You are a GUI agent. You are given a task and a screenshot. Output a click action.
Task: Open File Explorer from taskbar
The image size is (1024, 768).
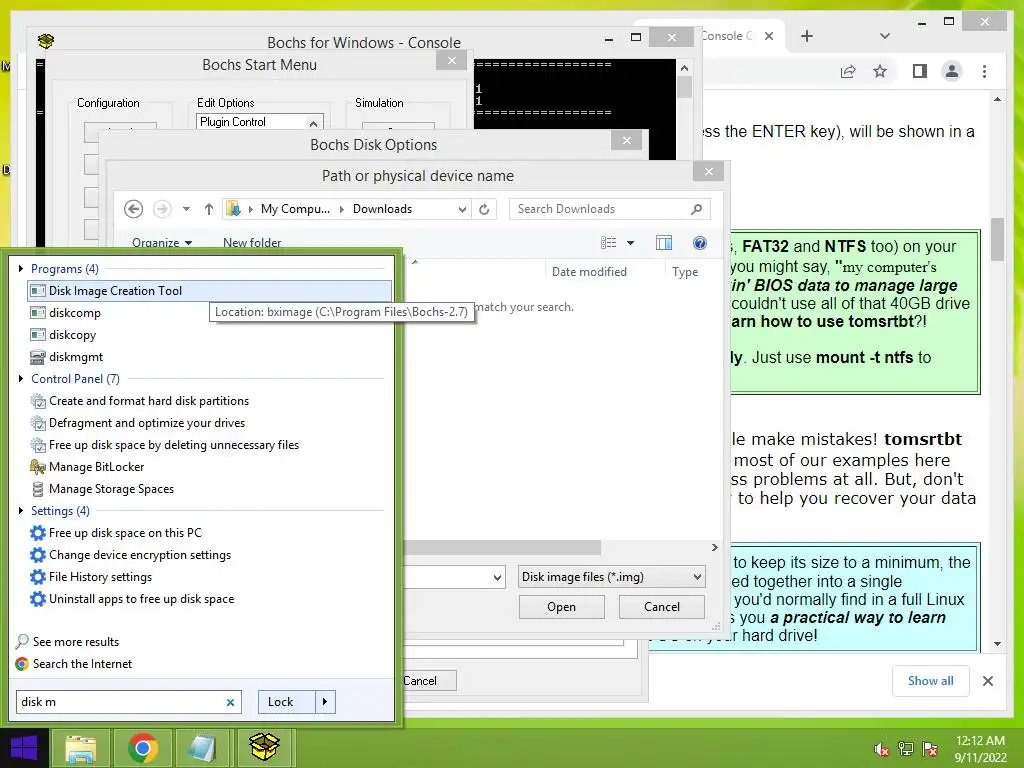80,748
